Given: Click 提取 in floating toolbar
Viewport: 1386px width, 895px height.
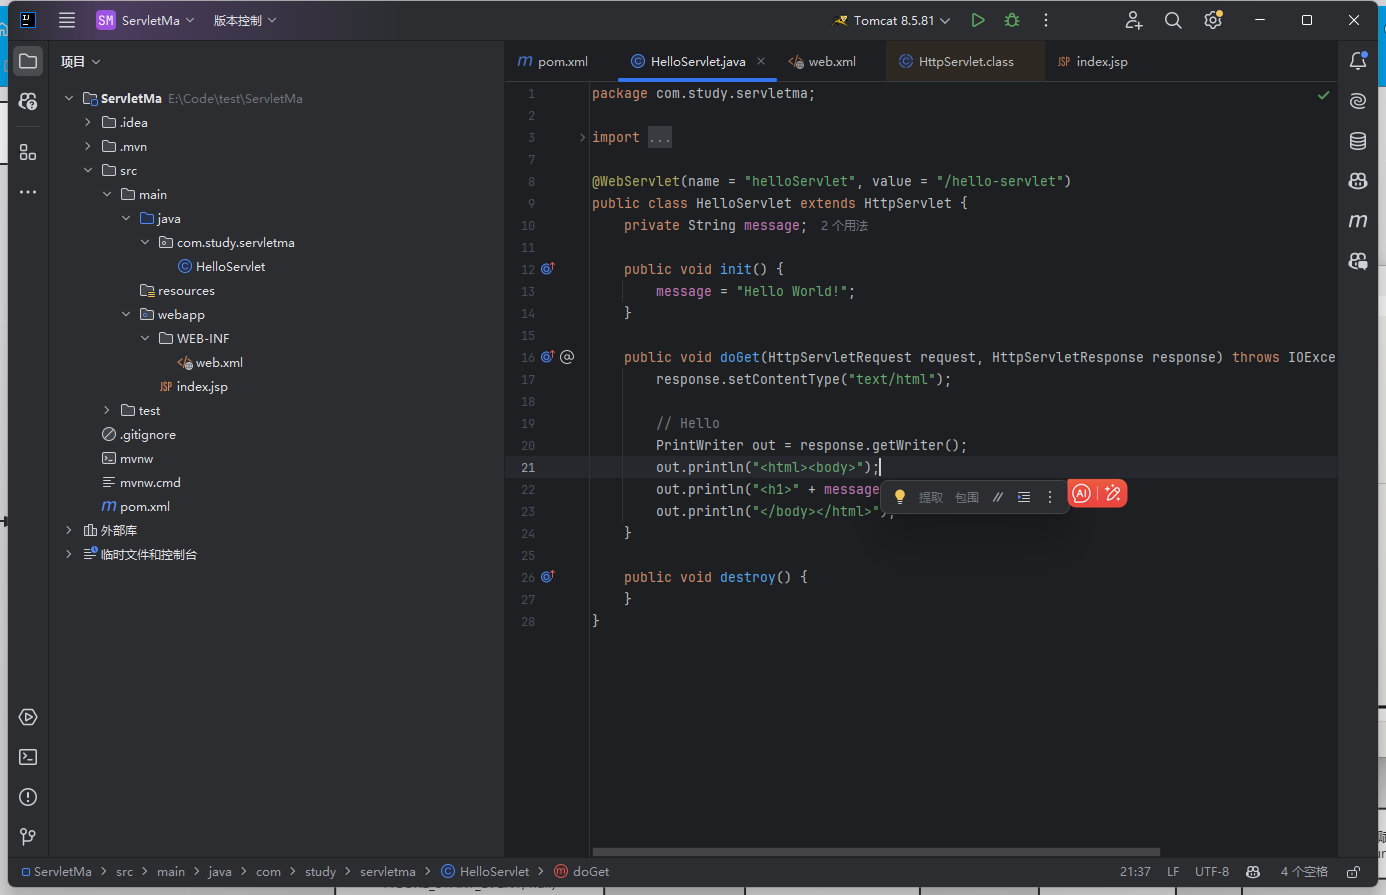Looking at the screenshot, I should [931, 497].
